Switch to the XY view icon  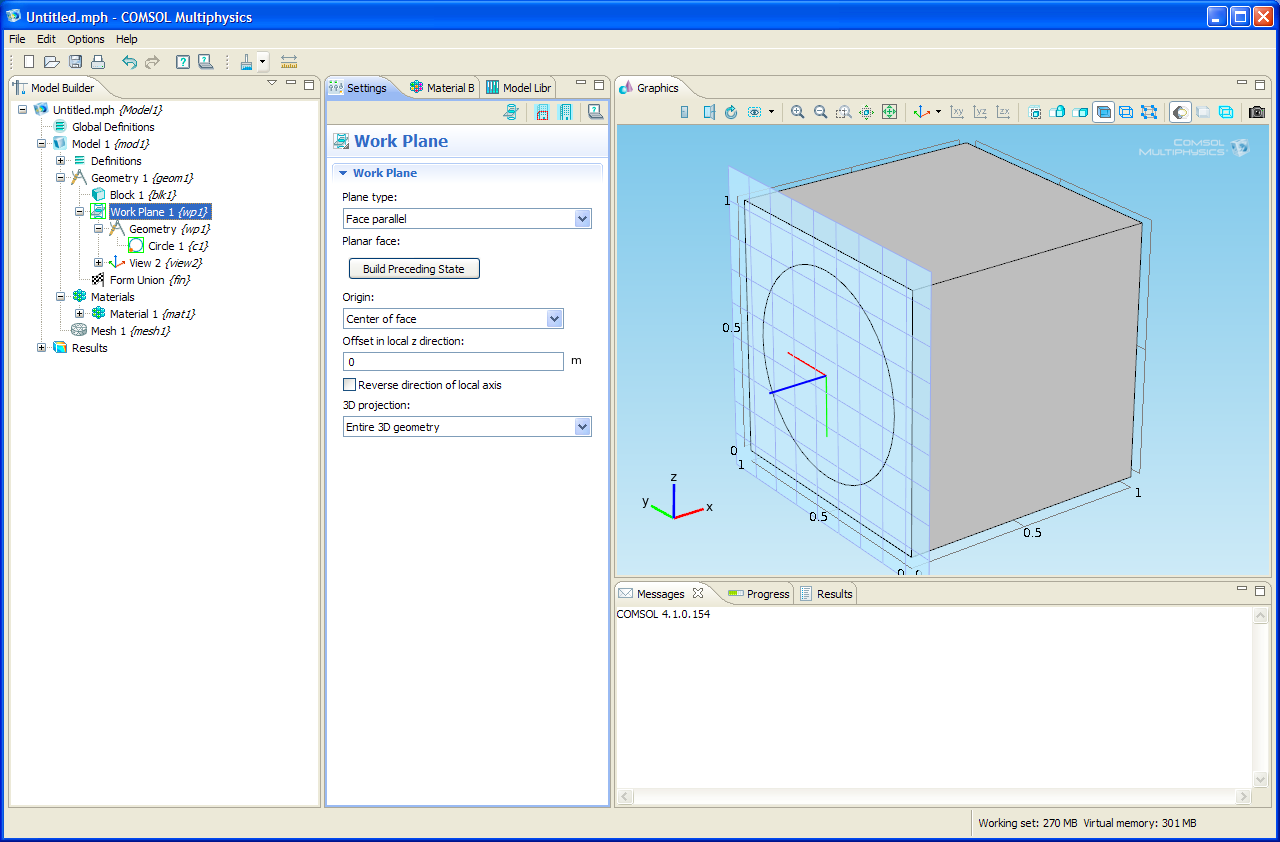coord(957,112)
